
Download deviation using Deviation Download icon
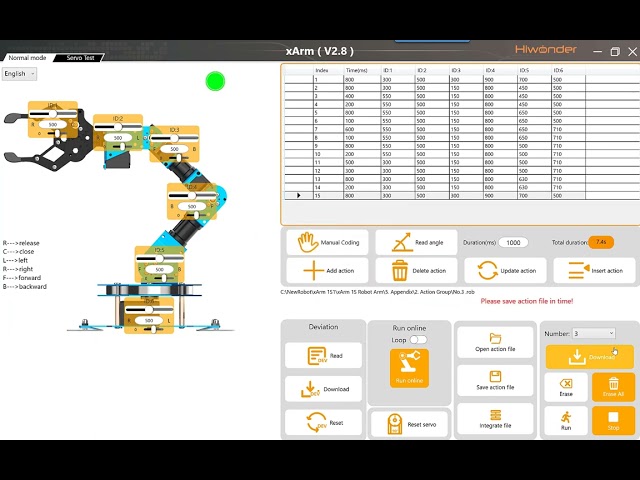point(310,389)
